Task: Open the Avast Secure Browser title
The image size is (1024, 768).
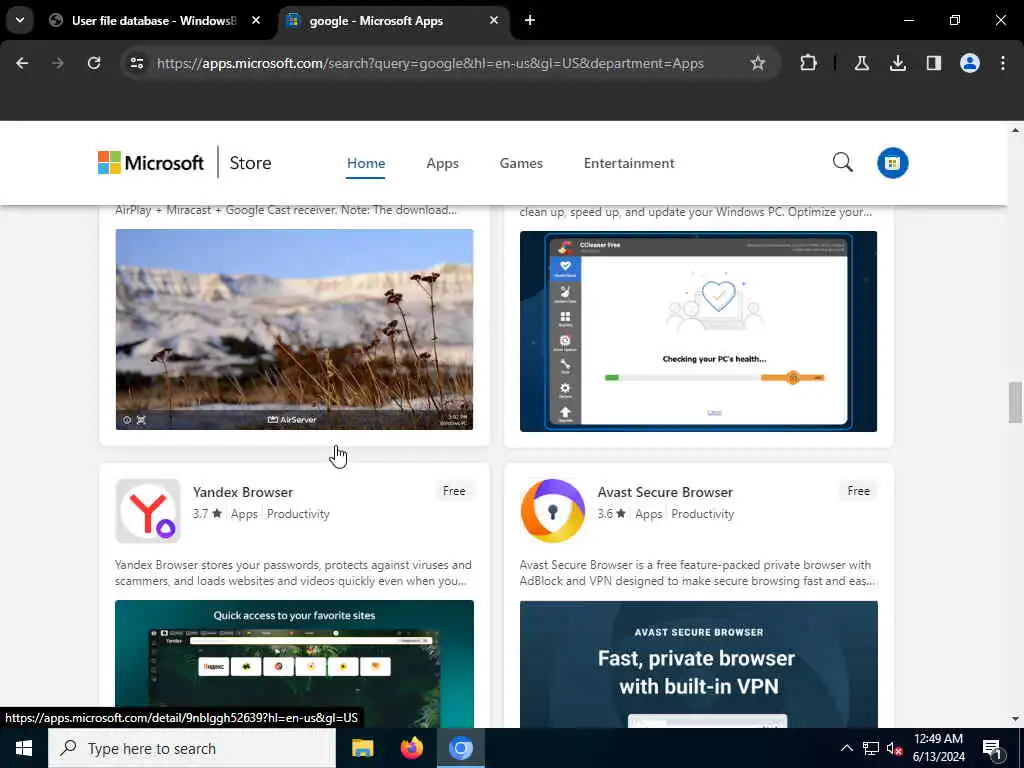Action: (665, 492)
